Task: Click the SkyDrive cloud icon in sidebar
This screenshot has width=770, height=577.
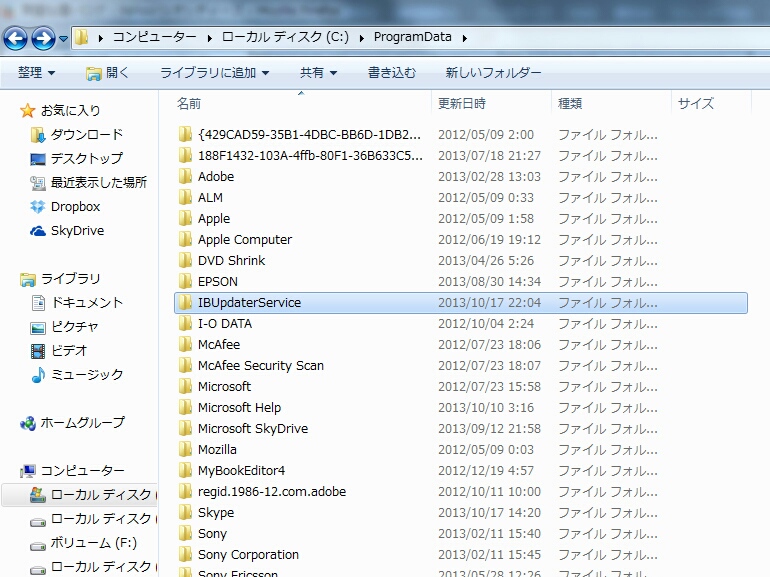Action: (37, 231)
